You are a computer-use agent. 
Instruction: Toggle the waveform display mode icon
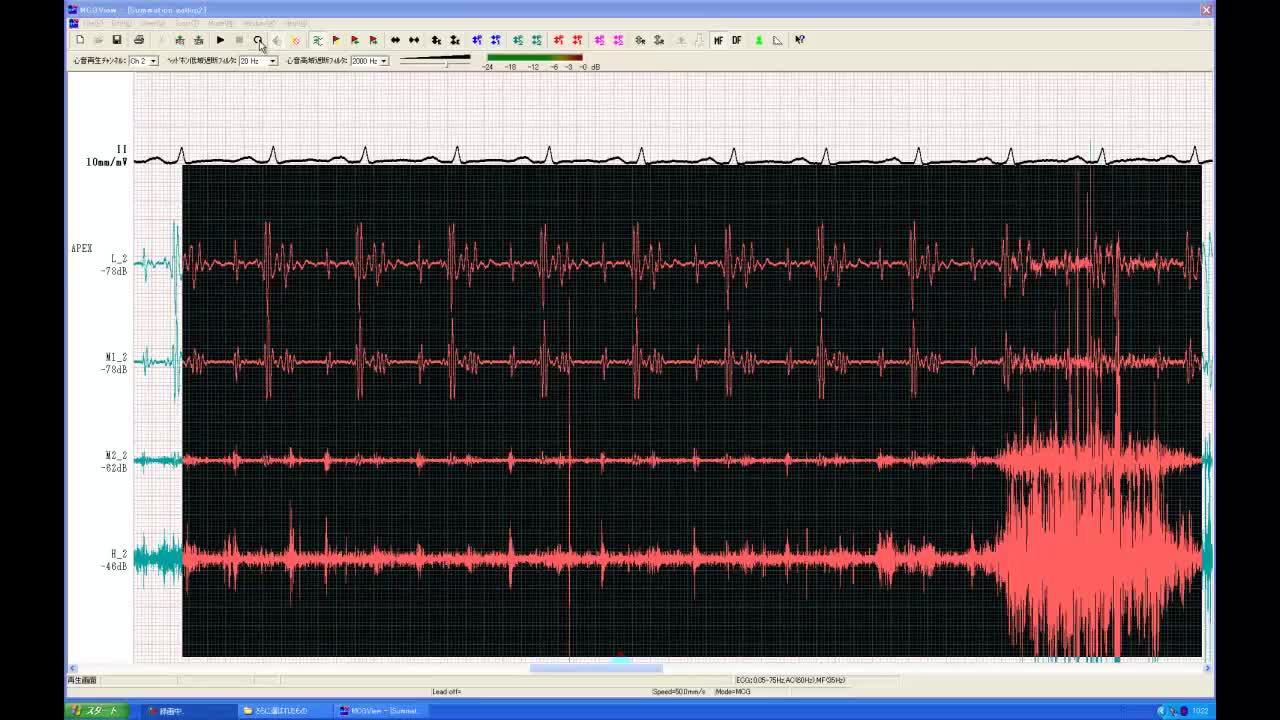tap(317, 40)
